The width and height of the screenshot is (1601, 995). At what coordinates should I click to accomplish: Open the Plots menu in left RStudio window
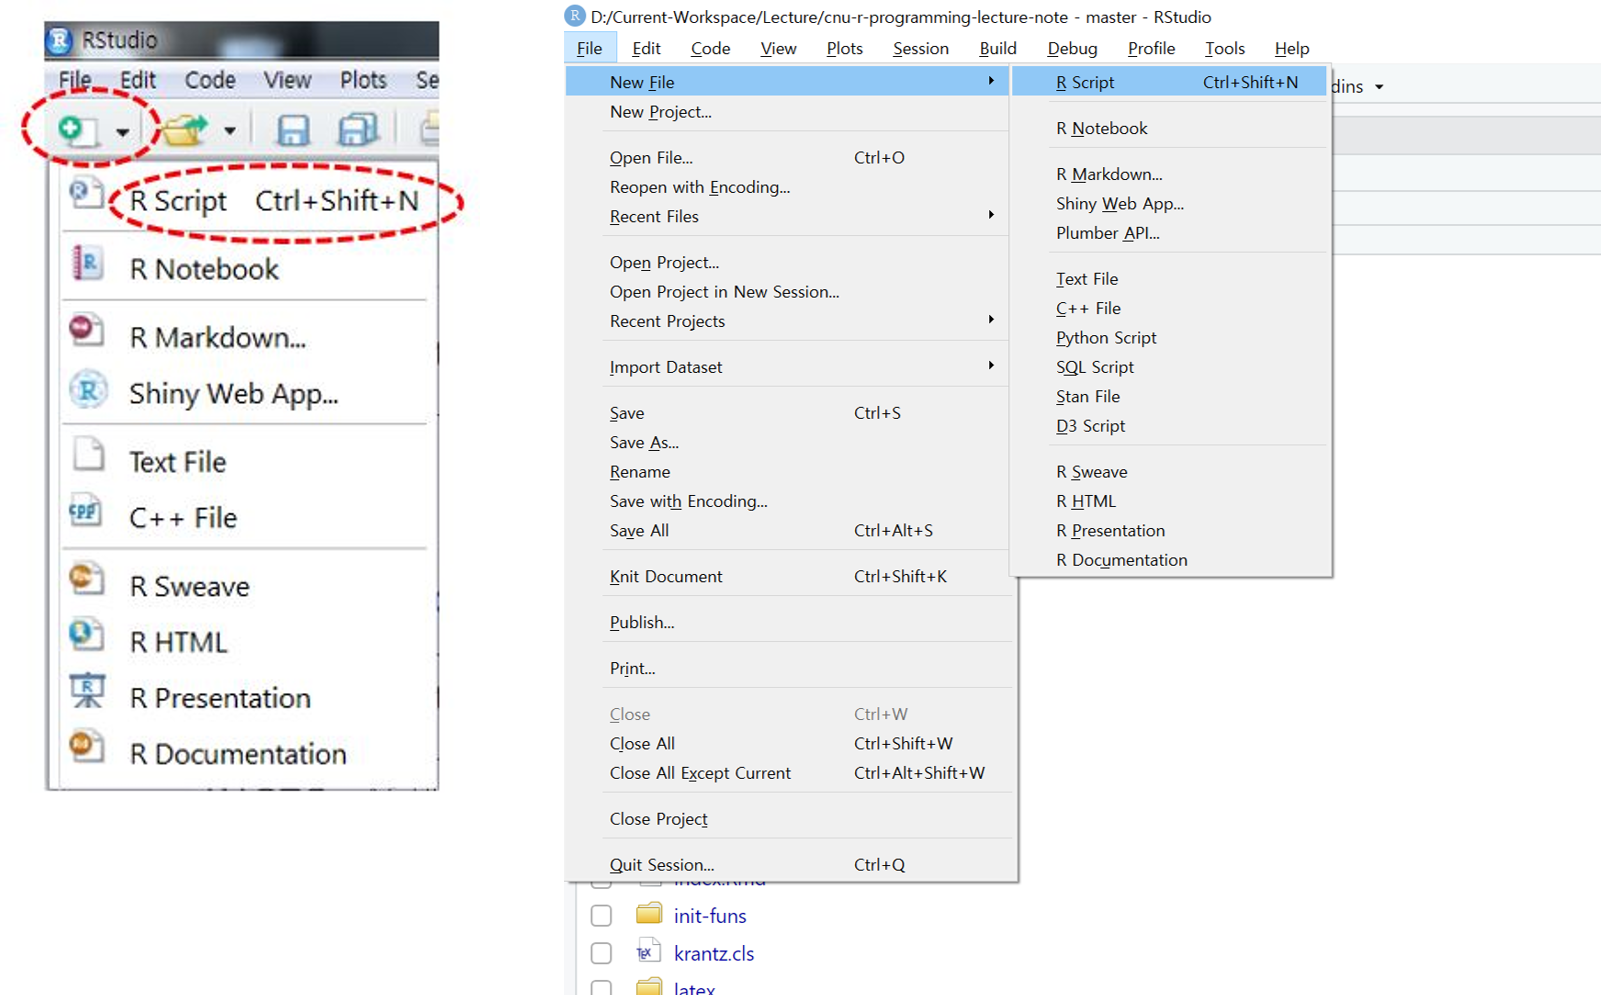(x=362, y=79)
